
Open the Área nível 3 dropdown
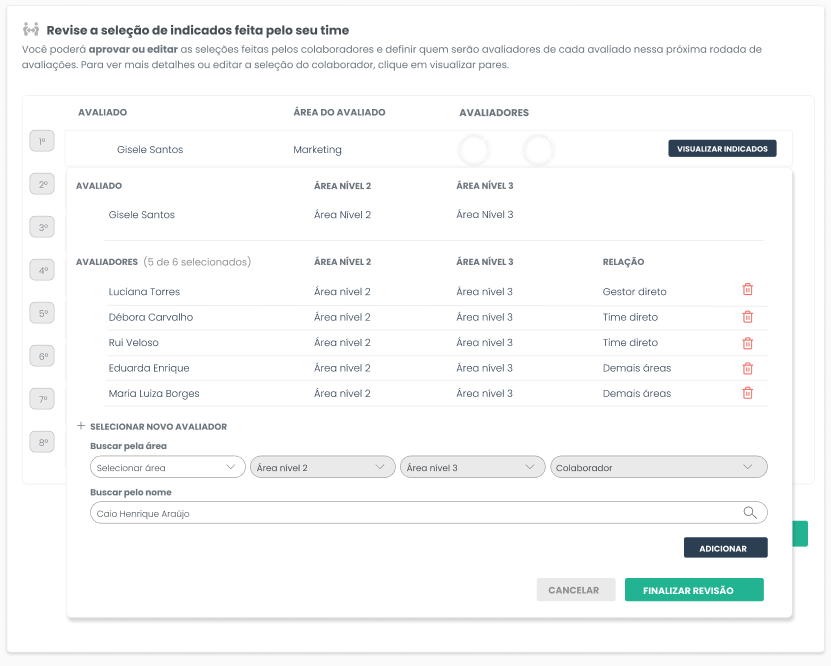(x=473, y=467)
